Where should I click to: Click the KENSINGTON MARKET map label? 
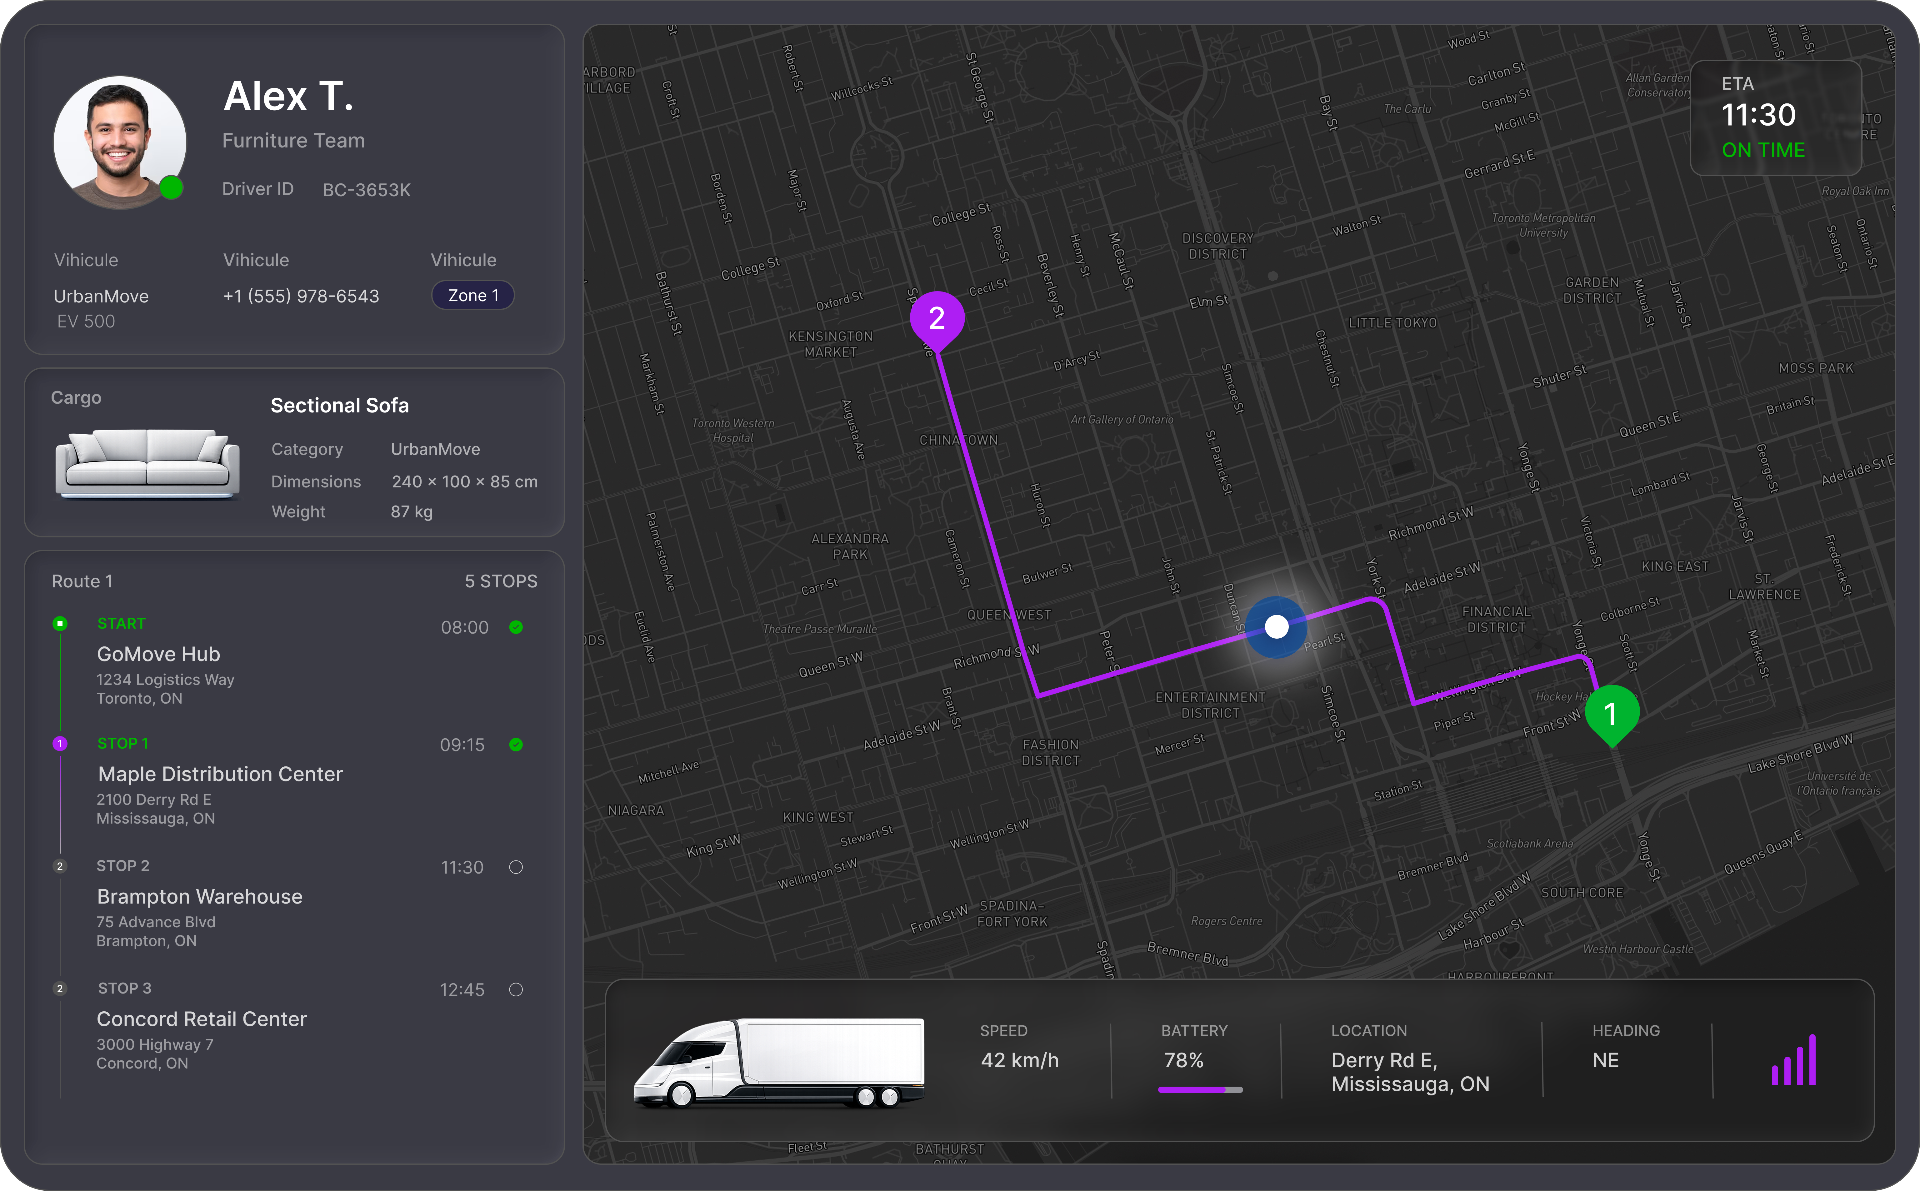(x=831, y=345)
